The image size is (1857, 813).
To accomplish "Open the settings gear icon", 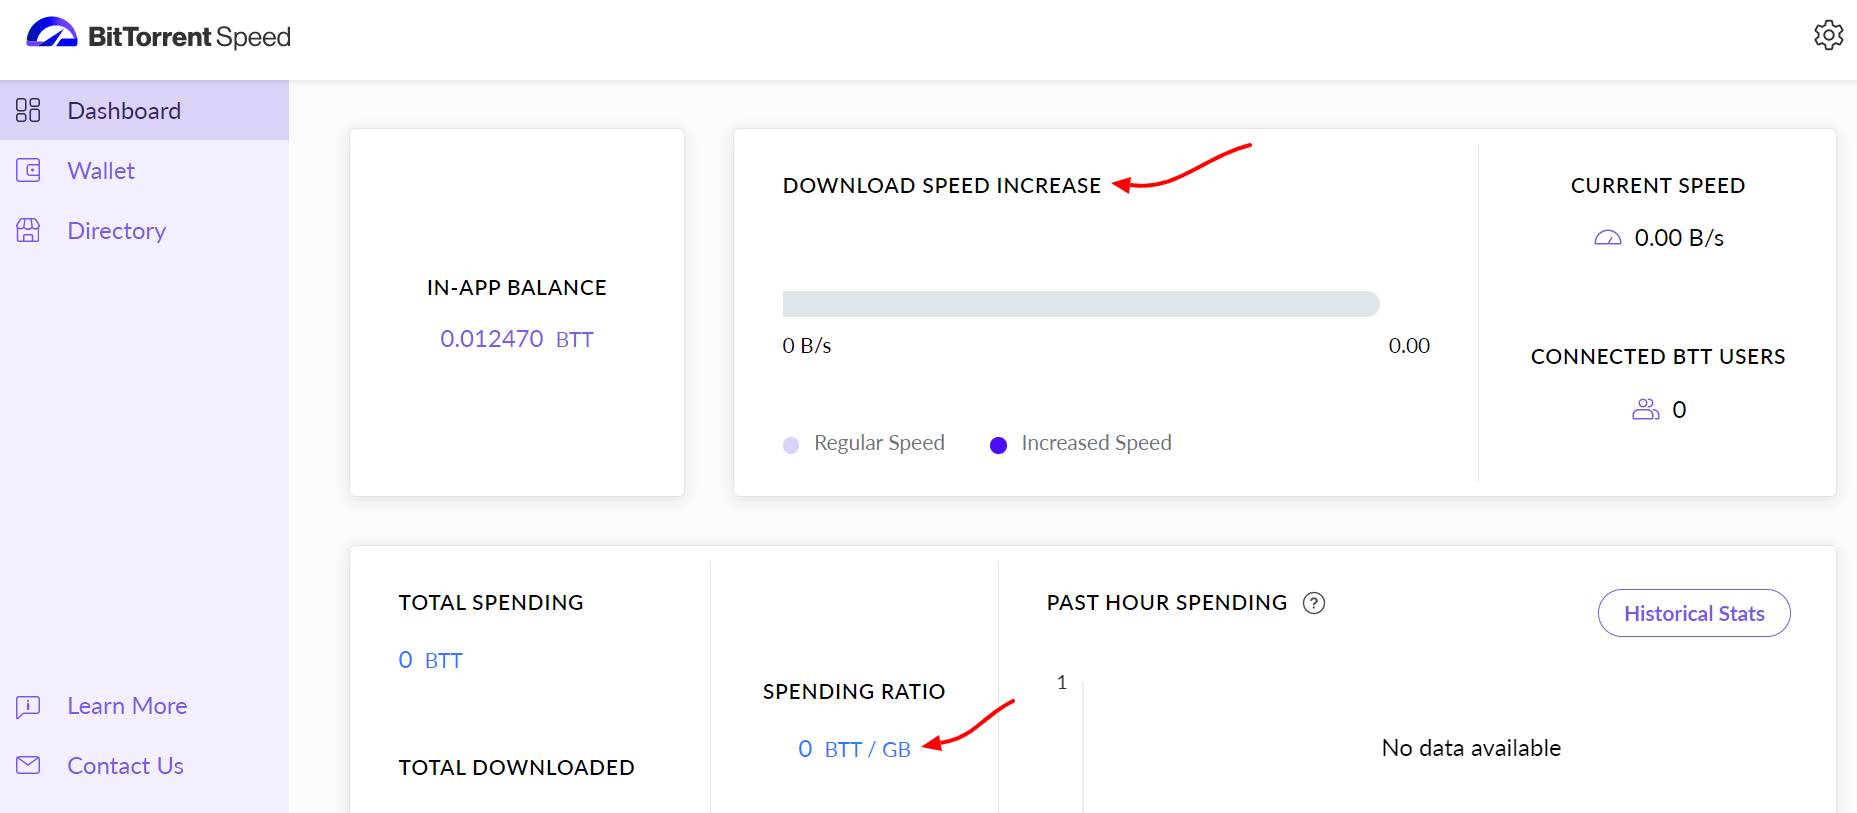I will click(x=1828, y=35).
